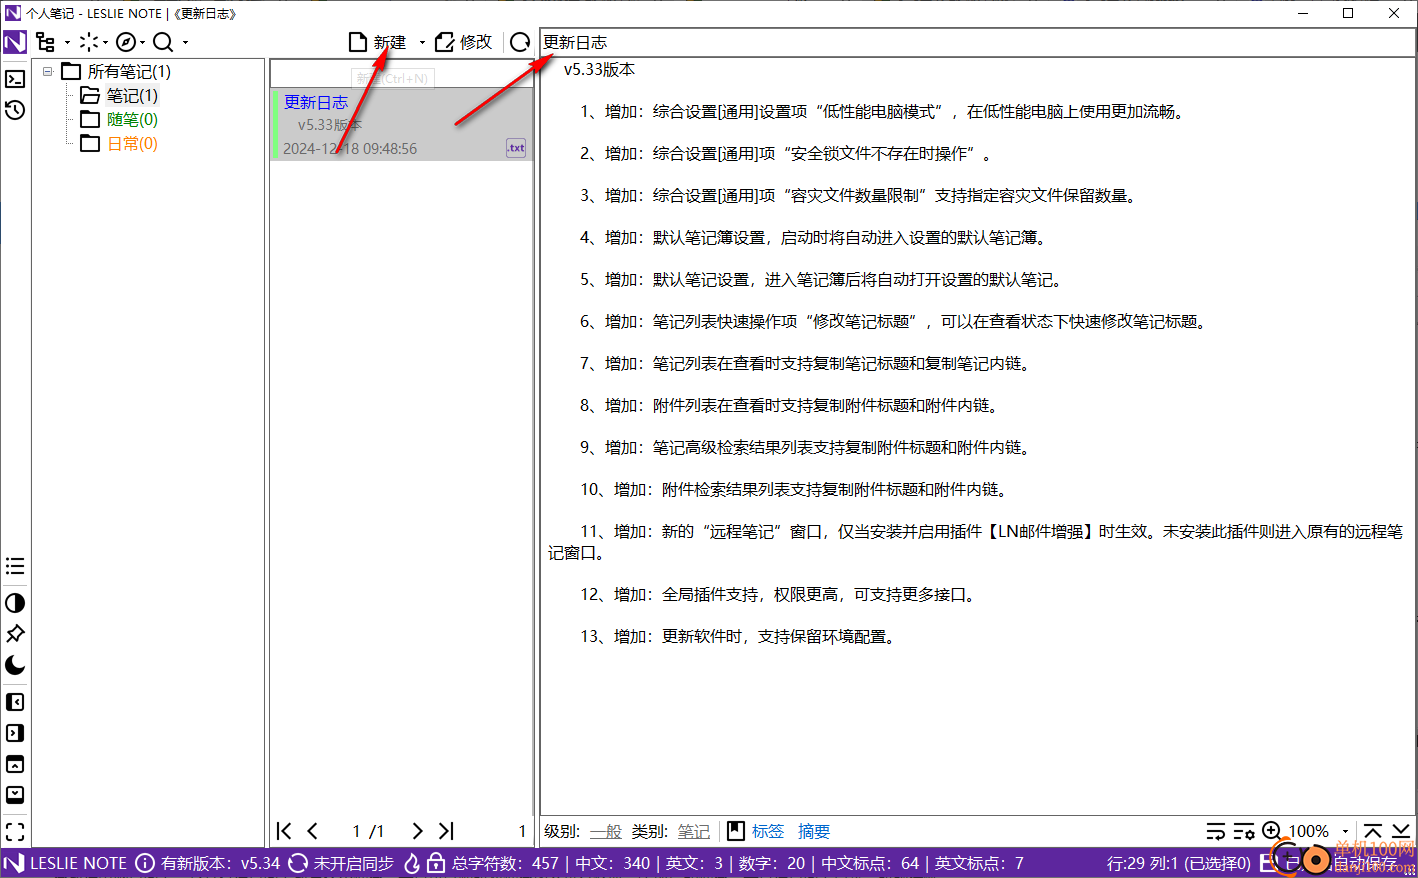Open the history clock sidebar icon

tap(15, 110)
